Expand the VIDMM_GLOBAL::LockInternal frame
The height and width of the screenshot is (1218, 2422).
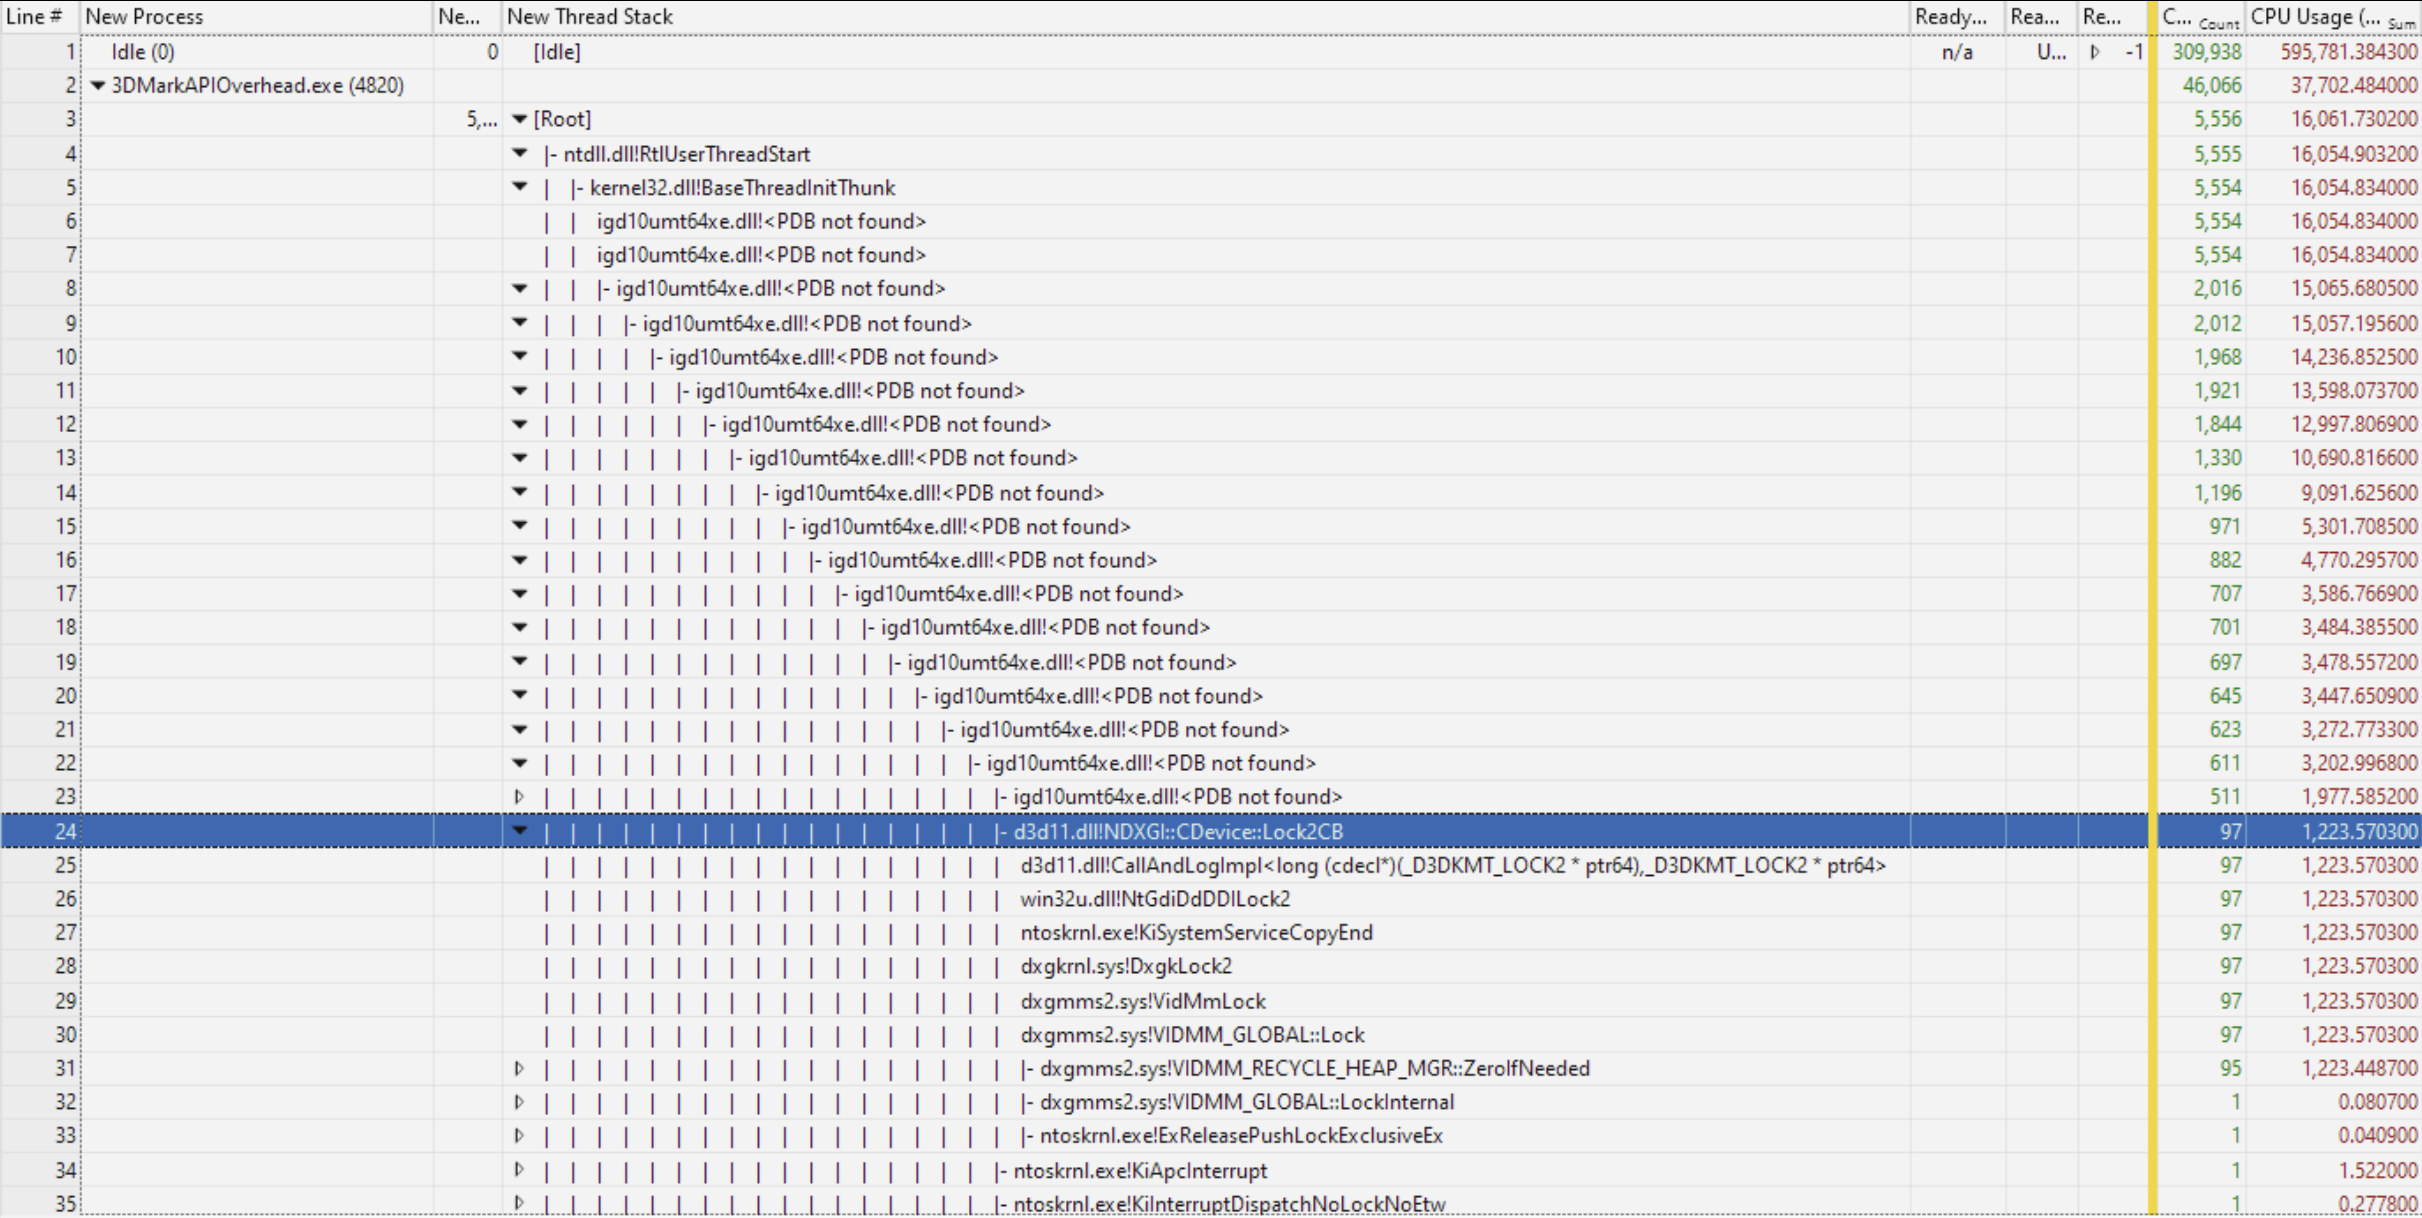[x=519, y=1102]
